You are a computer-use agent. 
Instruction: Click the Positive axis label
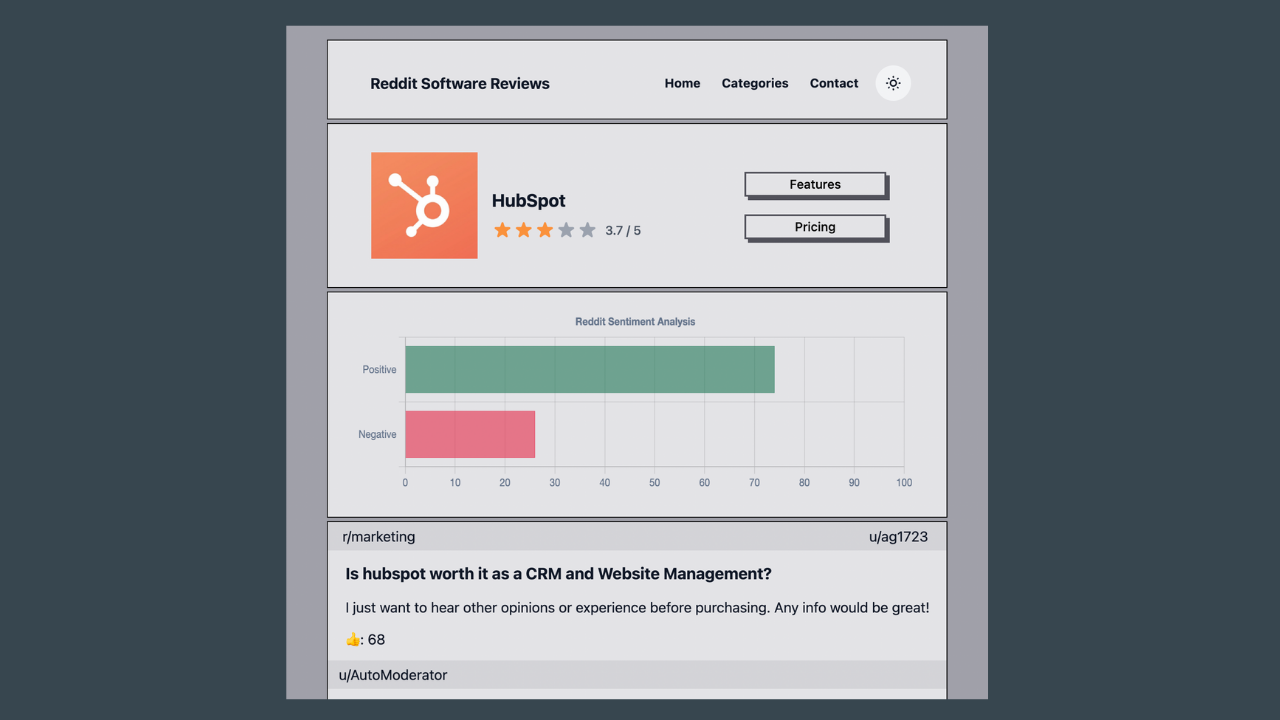(379, 370)
